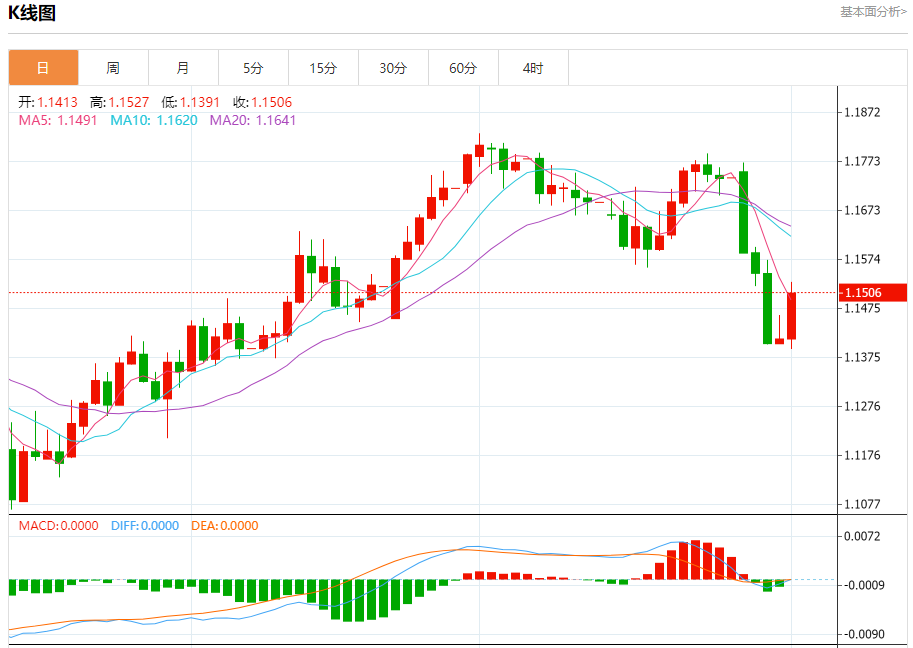Click the red current price tag 1.1506
Screen dimensions: 913x648
pos(872,293)
